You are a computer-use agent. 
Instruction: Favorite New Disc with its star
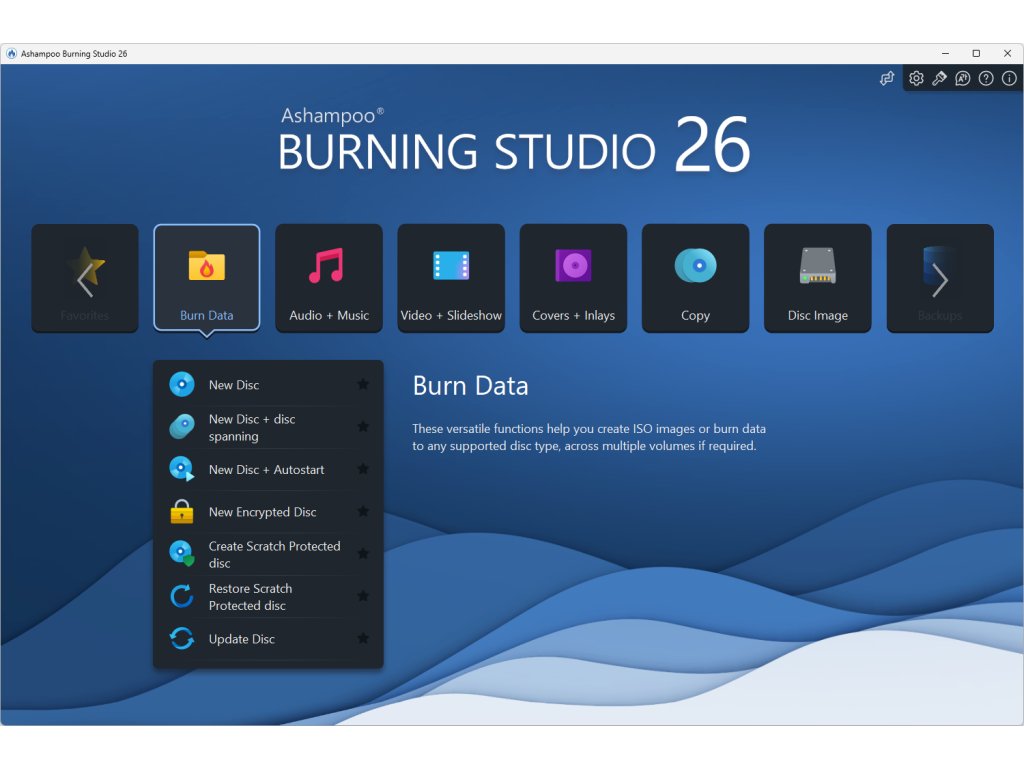(x=363, y=385)
